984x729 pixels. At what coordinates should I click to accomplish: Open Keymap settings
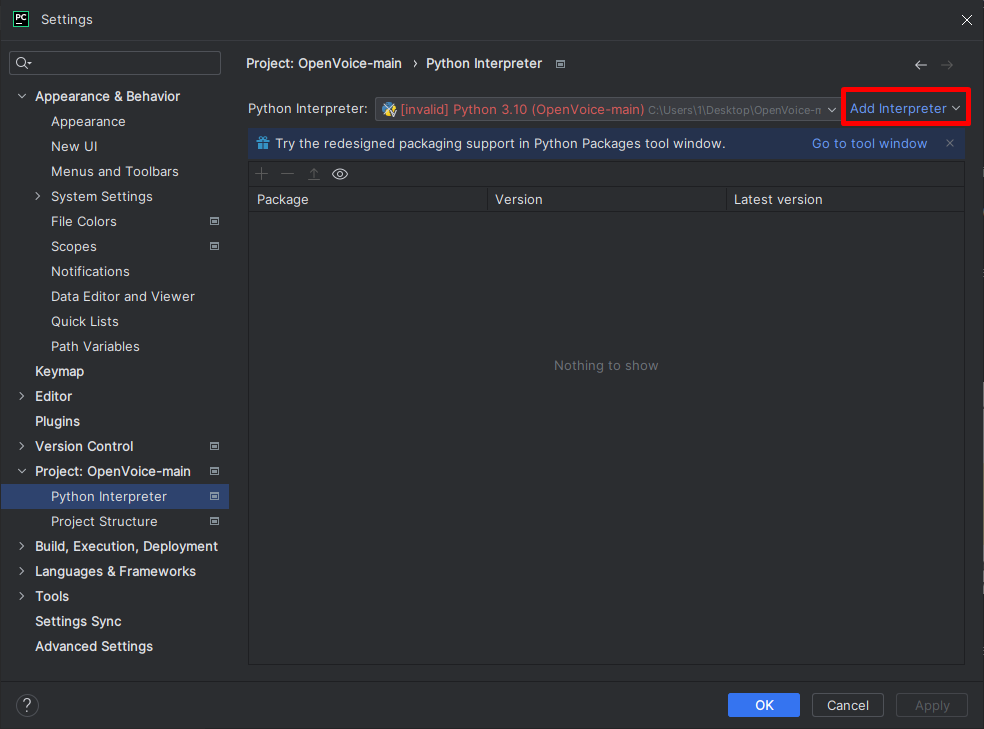point(60,371)
